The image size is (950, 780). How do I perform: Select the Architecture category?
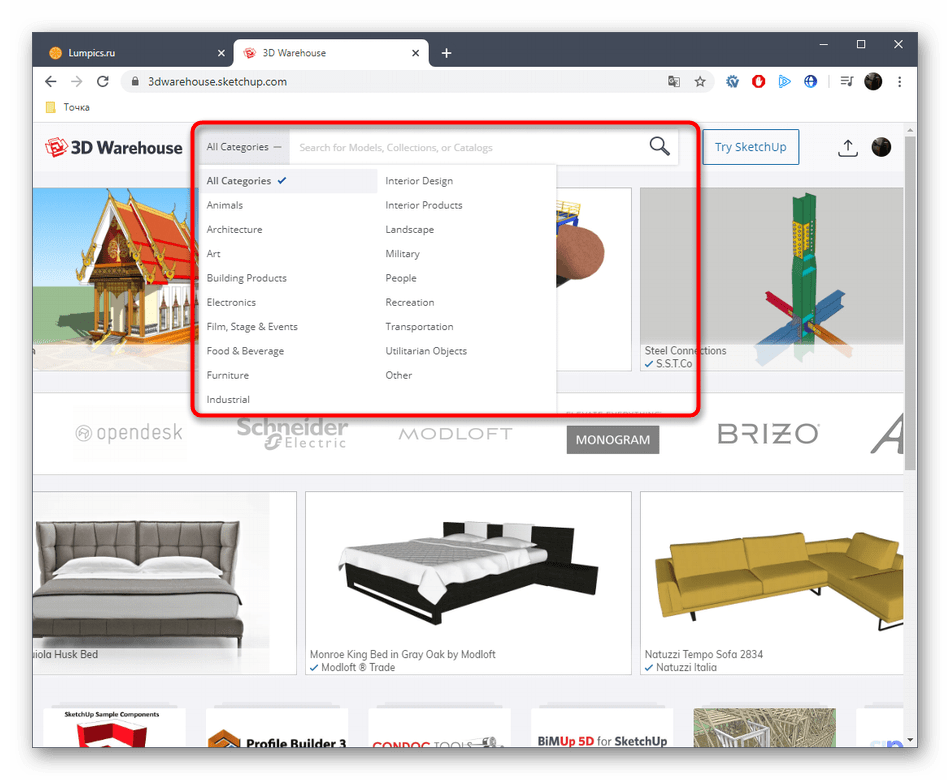234,230
